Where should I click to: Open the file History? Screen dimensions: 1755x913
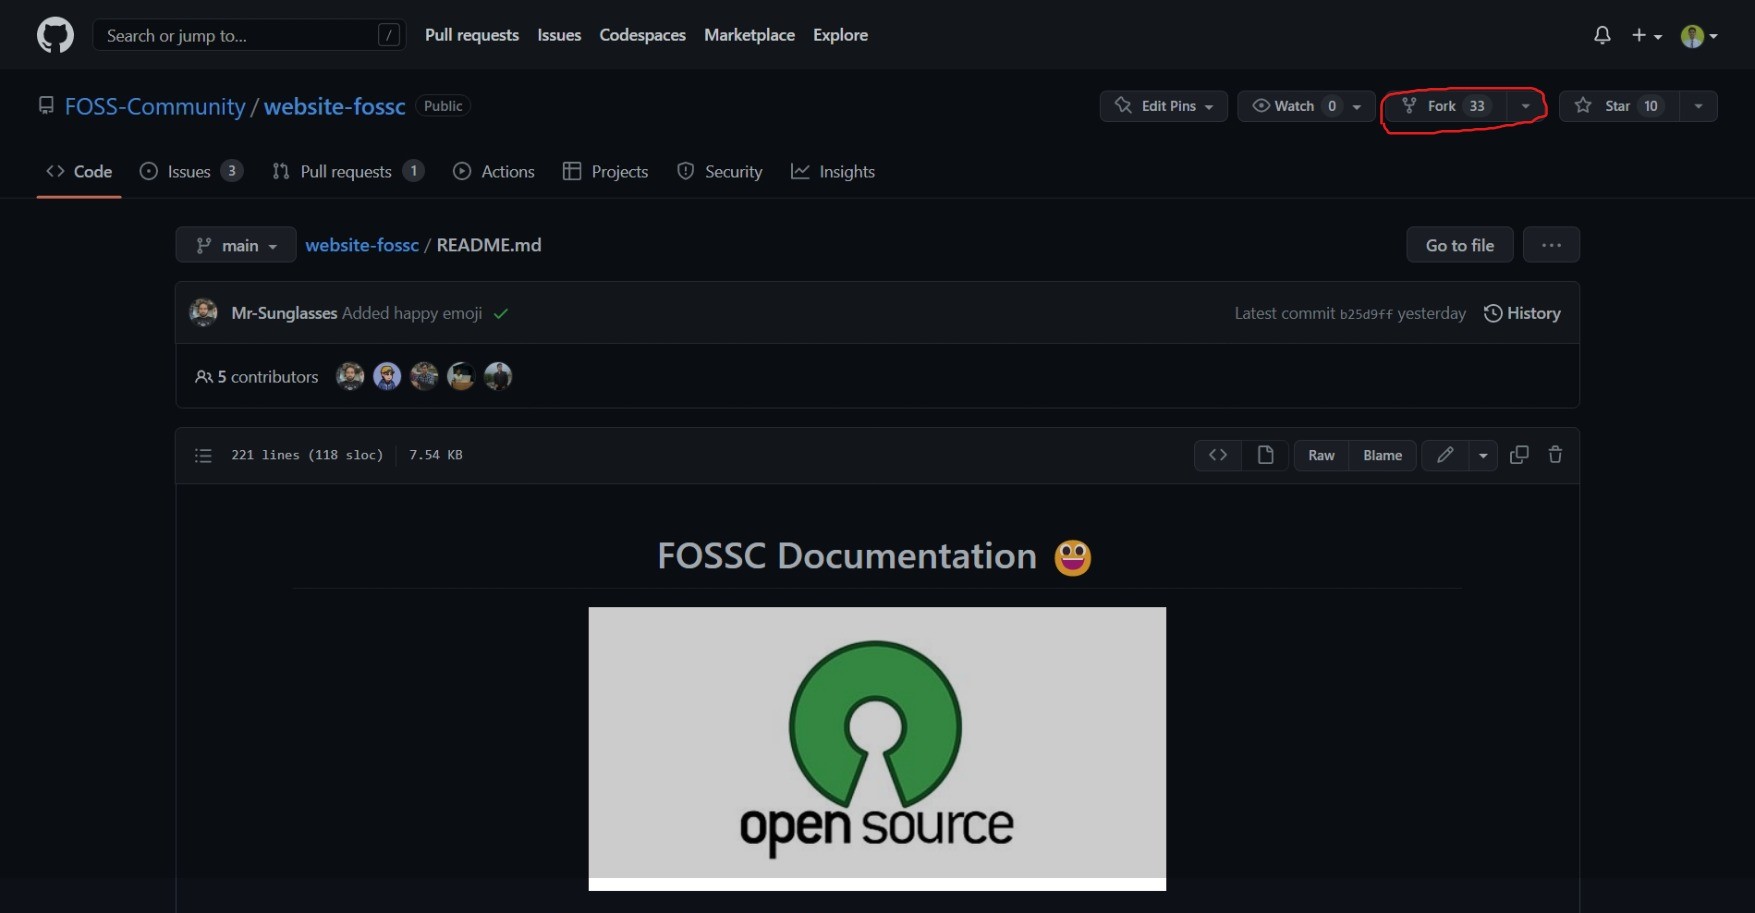1522,313
